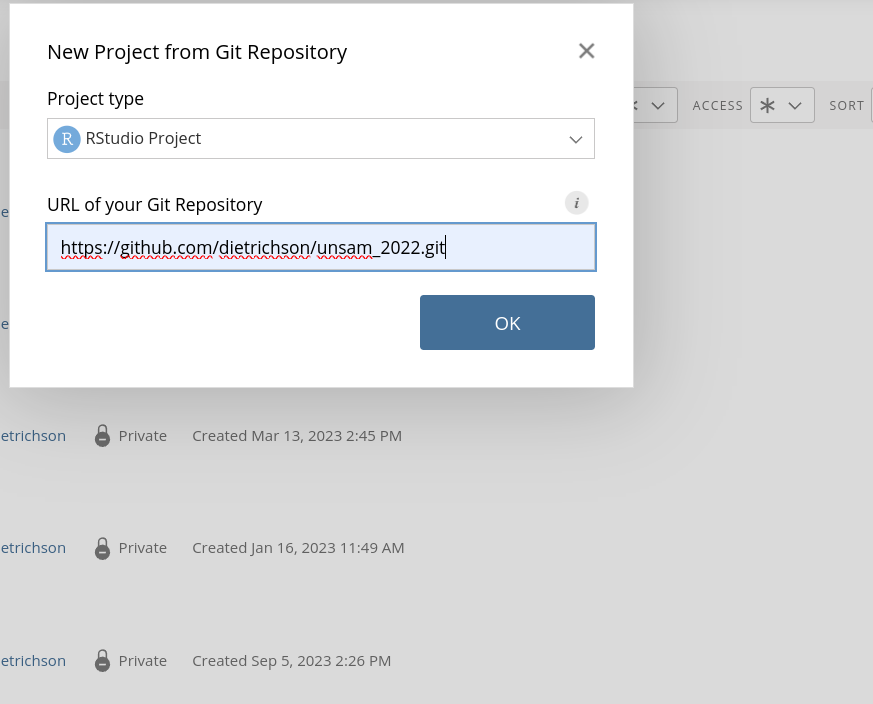Open the owner link on the Jan 16, 2023 row
This screenshot has height=704, width=873.
click(x=33, y=548)
